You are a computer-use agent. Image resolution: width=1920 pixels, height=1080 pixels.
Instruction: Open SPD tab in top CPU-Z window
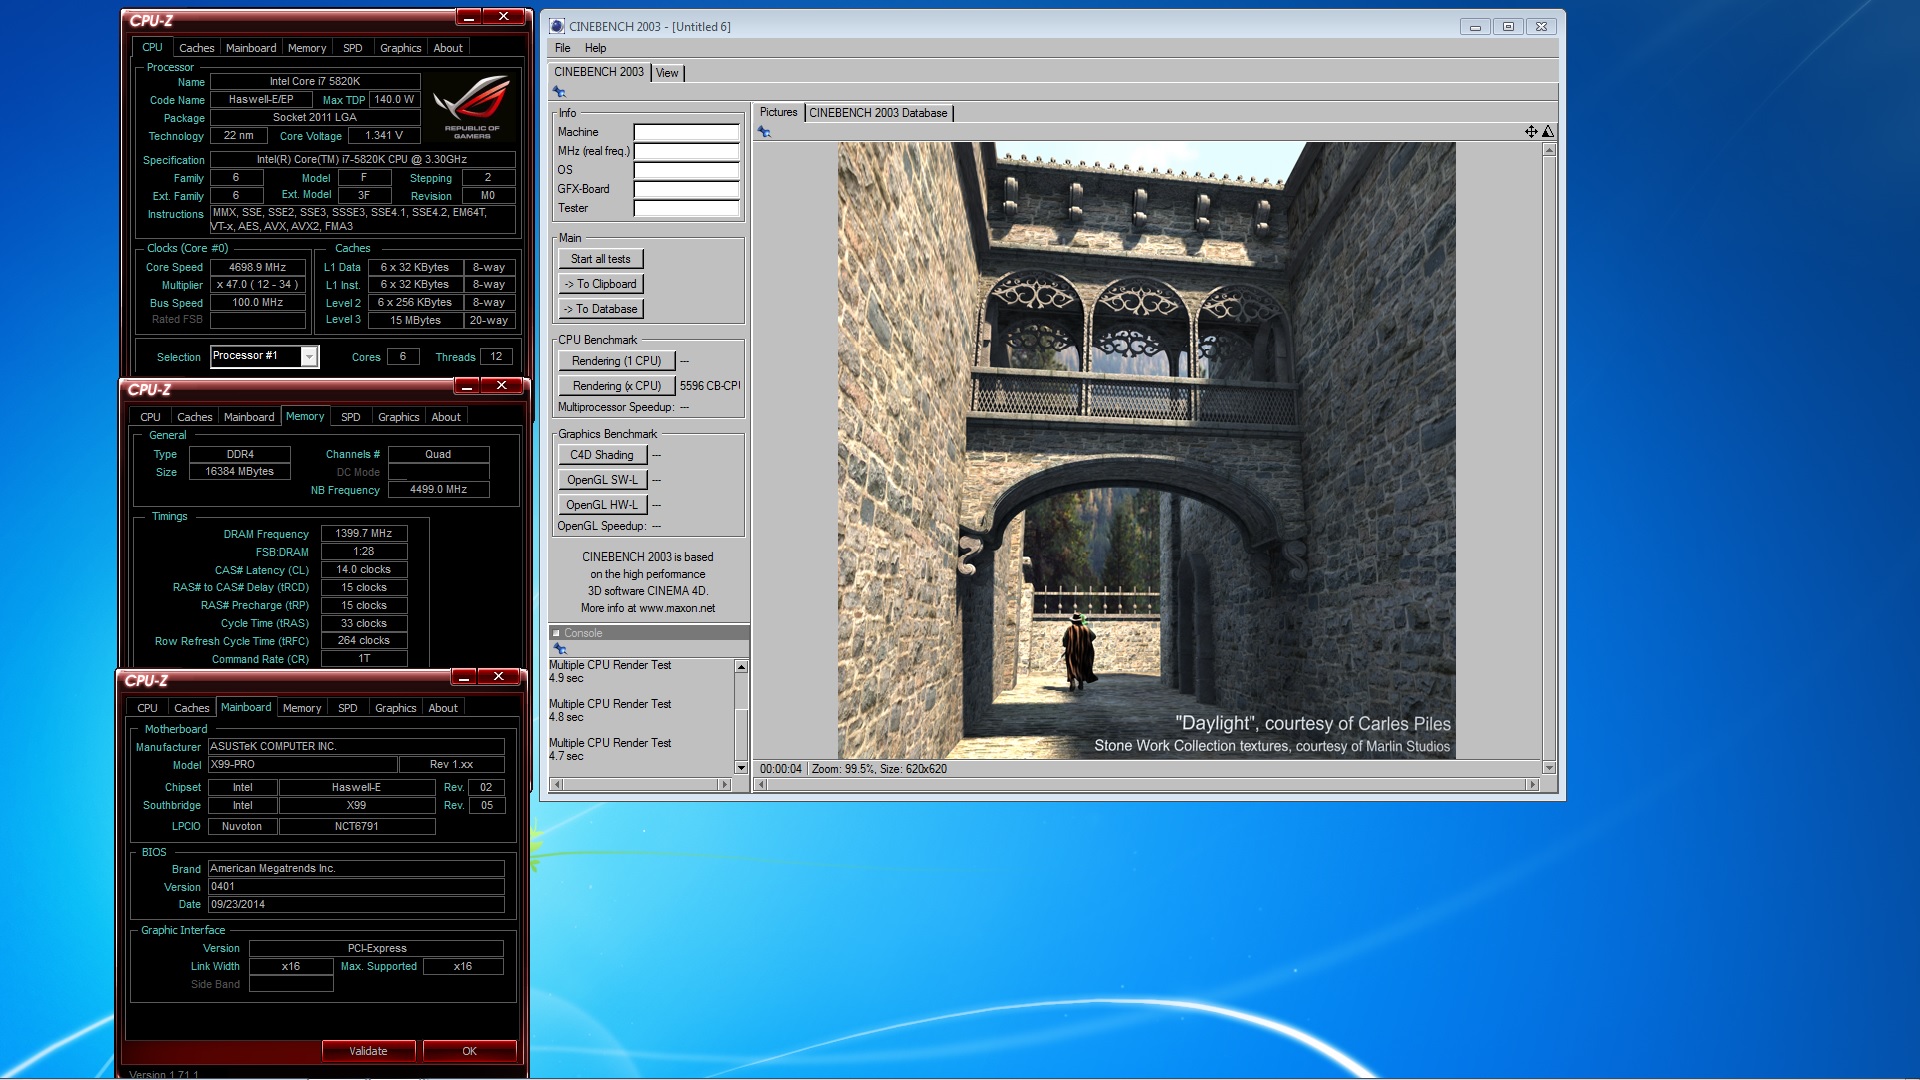(x=353, y=48)
